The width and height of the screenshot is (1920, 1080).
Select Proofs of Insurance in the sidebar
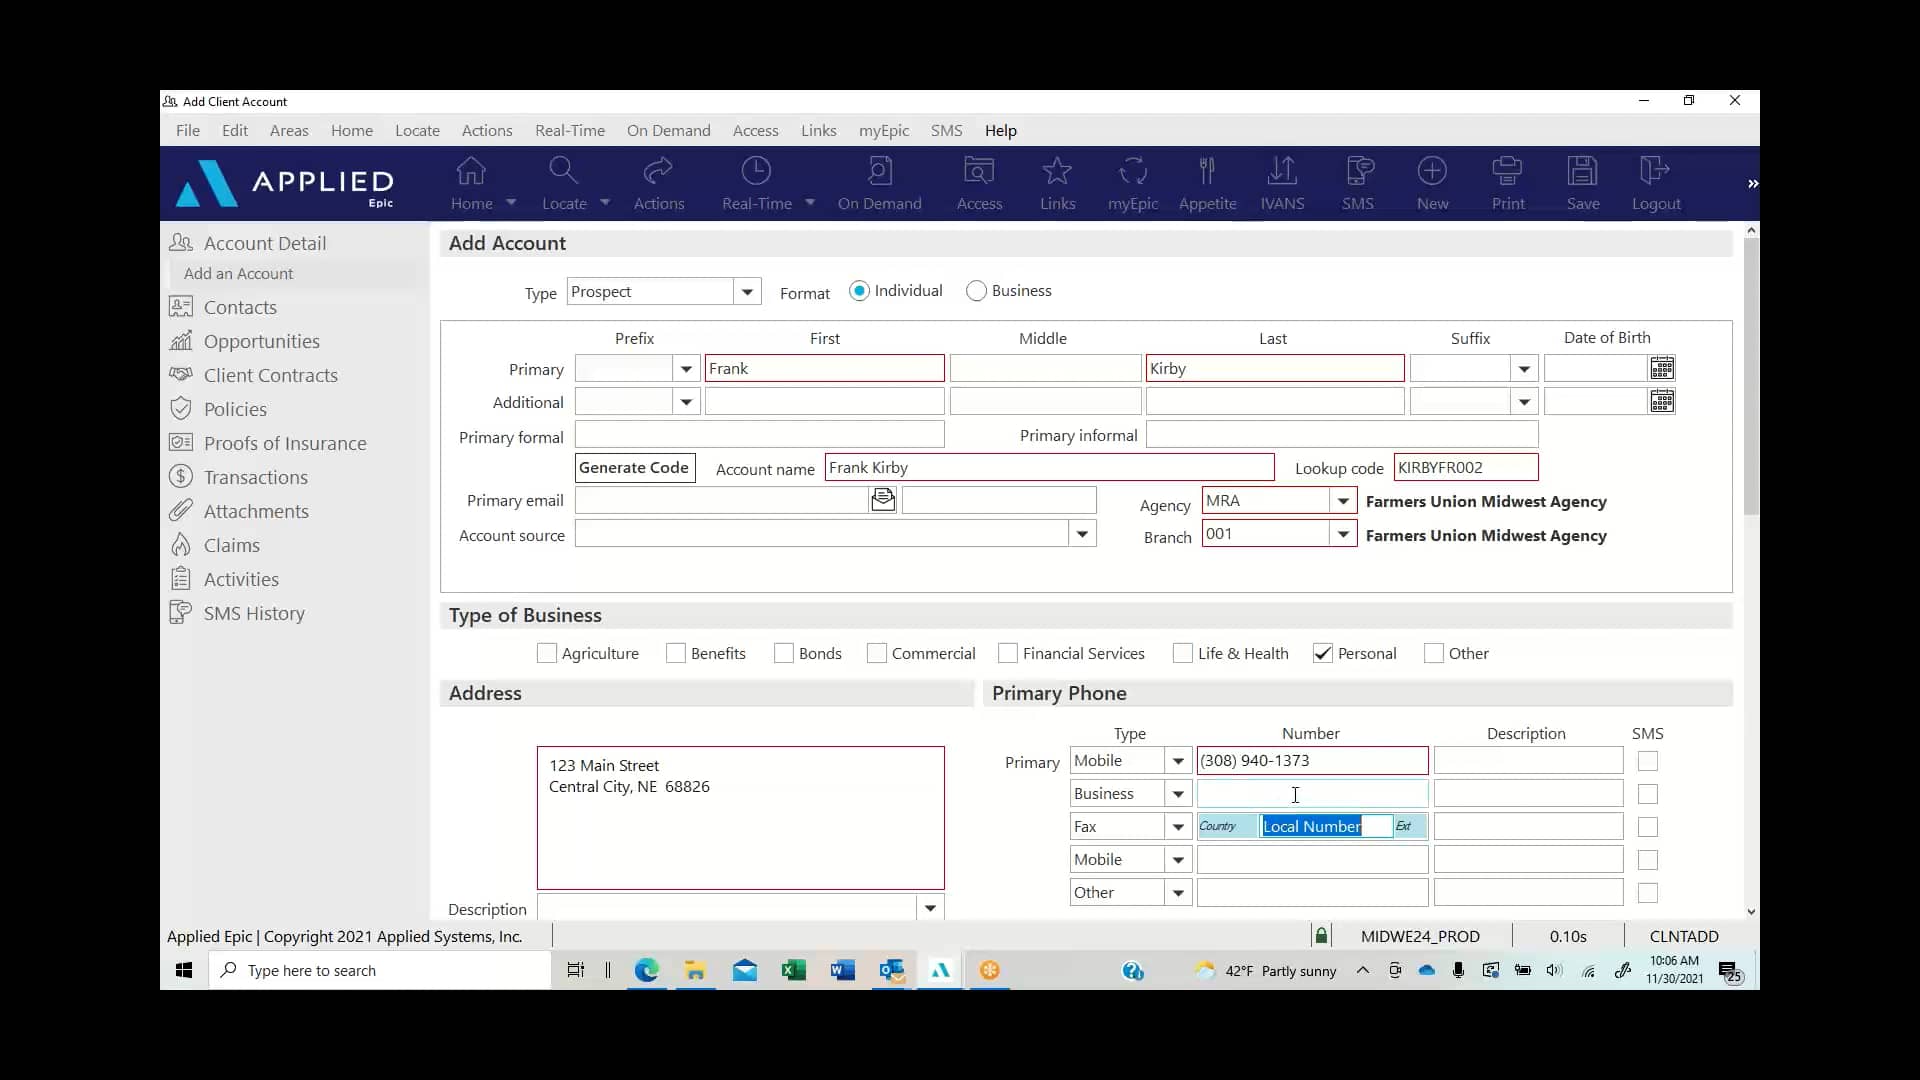coord(284,443)
